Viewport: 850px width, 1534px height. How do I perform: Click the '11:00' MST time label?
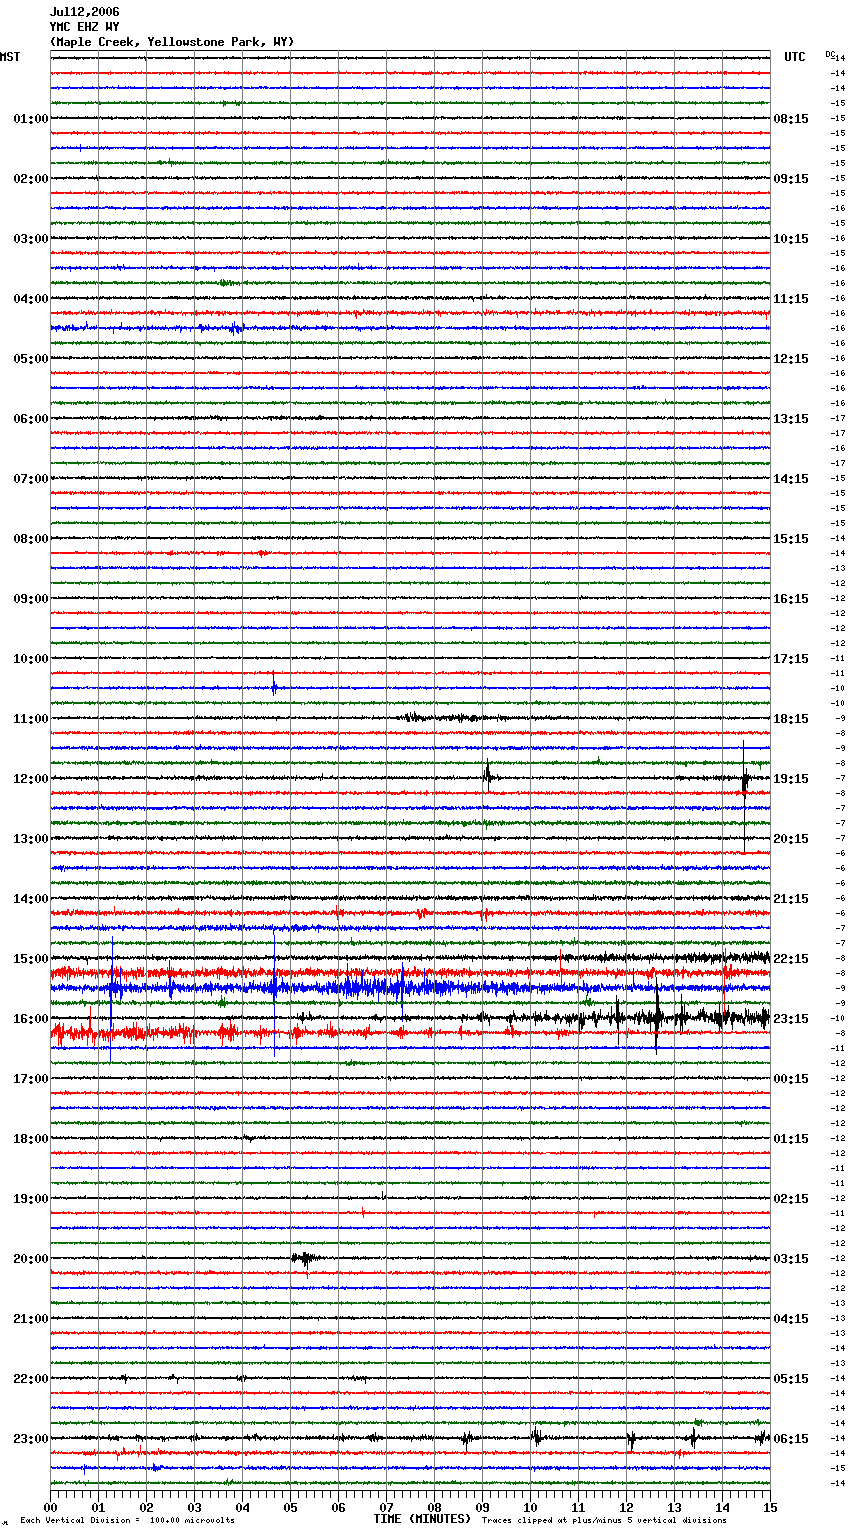pos(31,719)
